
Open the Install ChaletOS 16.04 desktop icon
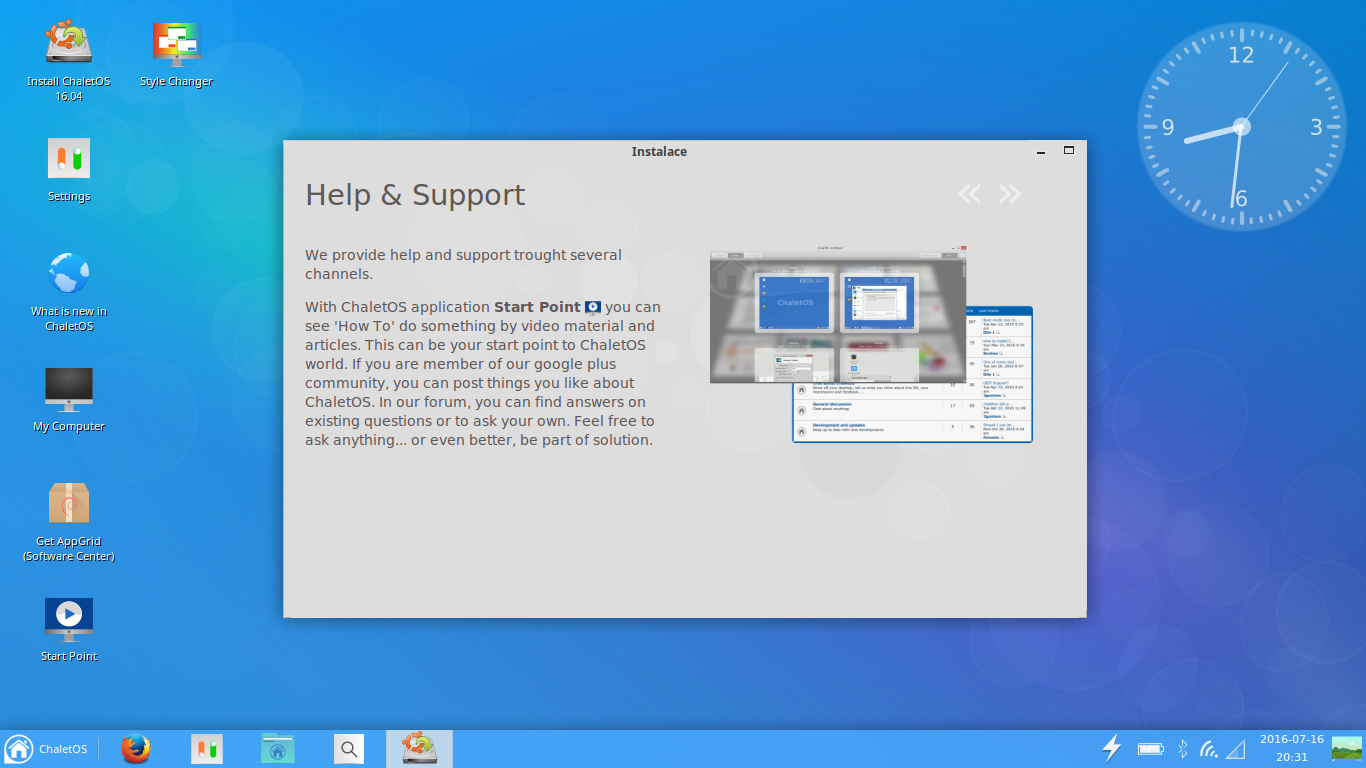tap(69, 60)
